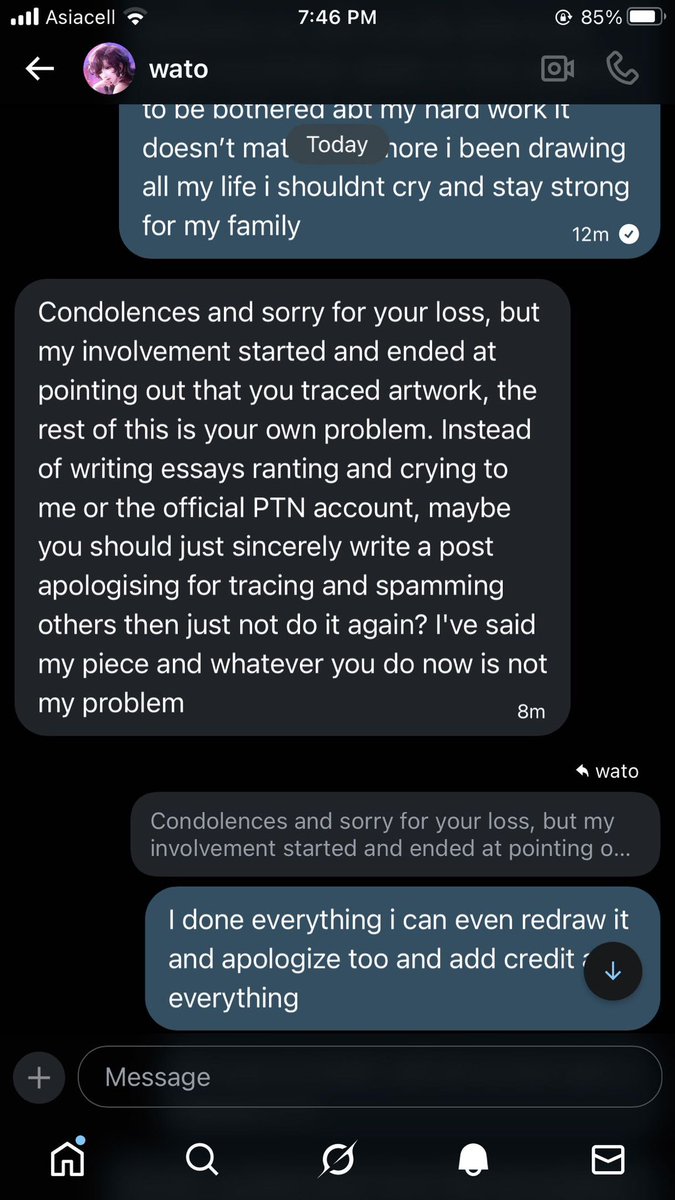This screenshot has height=1200, width=675.
Task: Tap the message about redrawing and credit
Action: click(402, 957)
